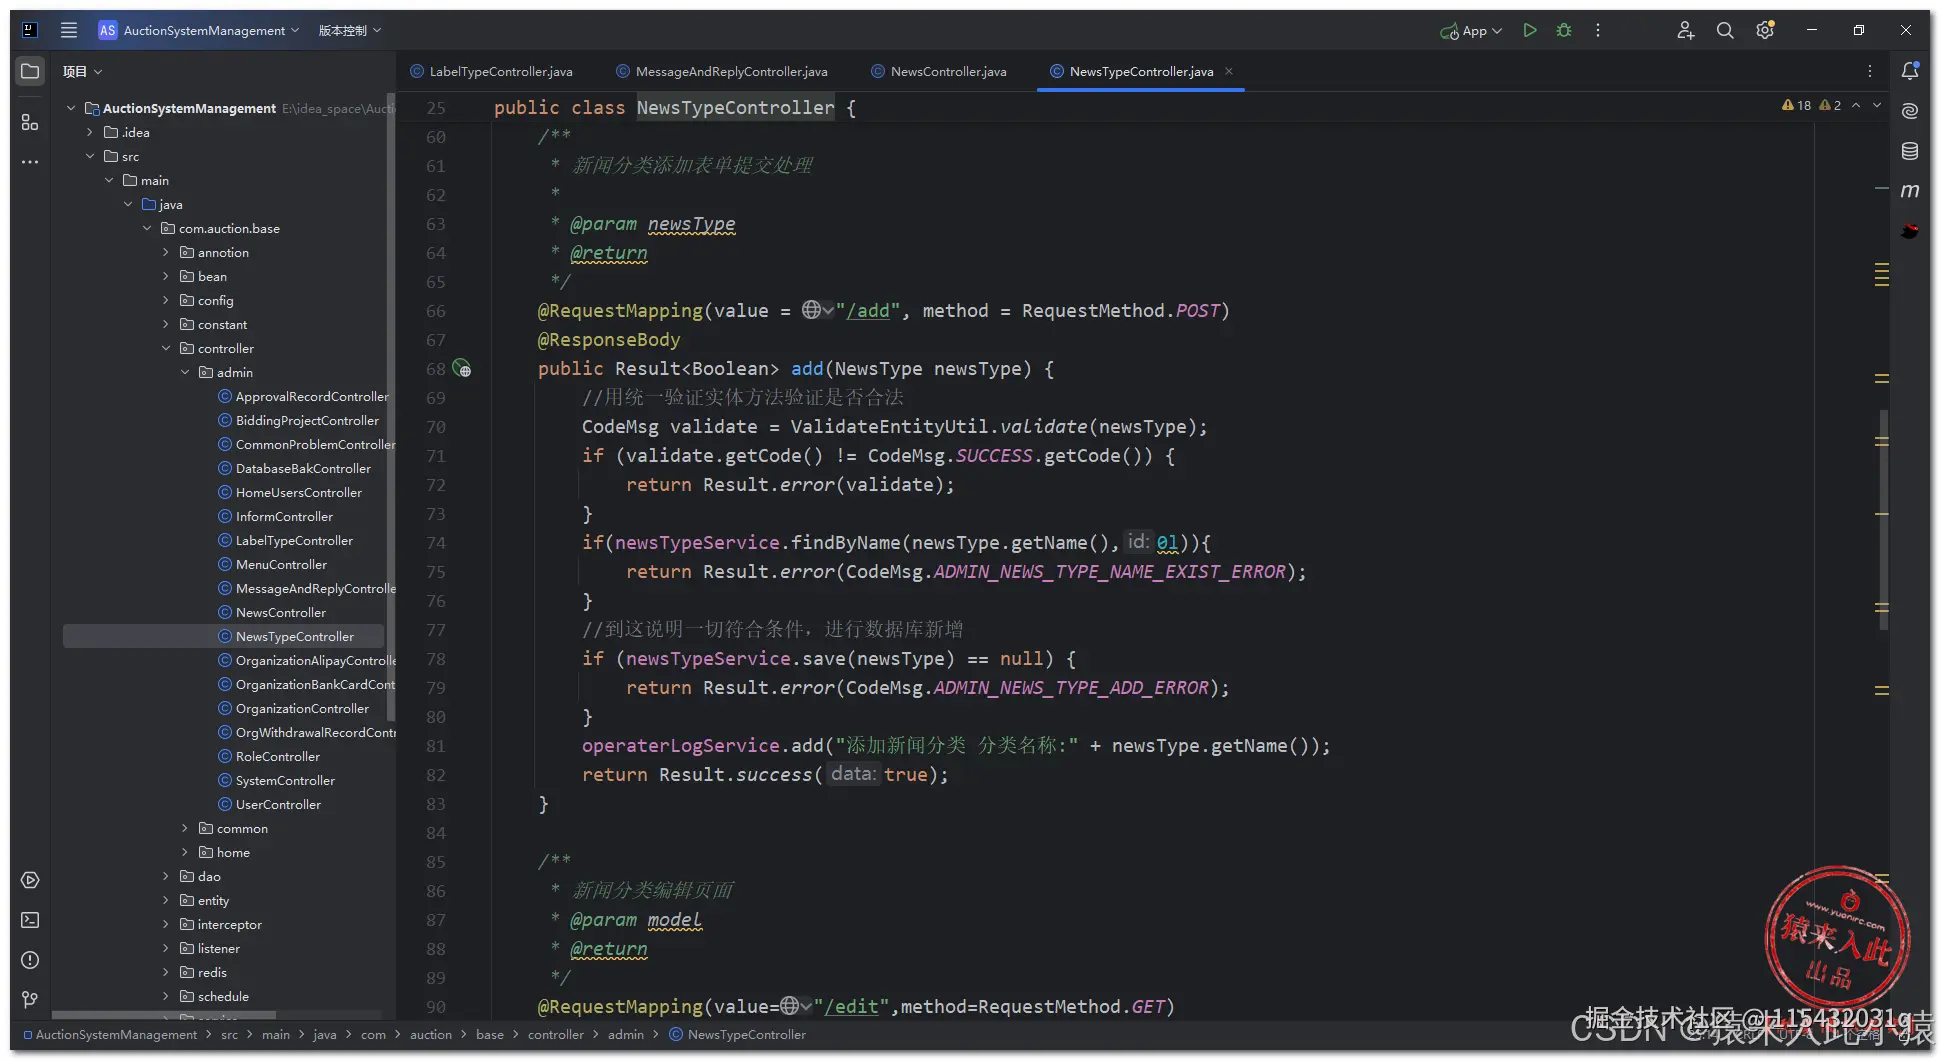
Task: Open the AuctionSystemManagement project dropdown
Action: click(199, 30)
